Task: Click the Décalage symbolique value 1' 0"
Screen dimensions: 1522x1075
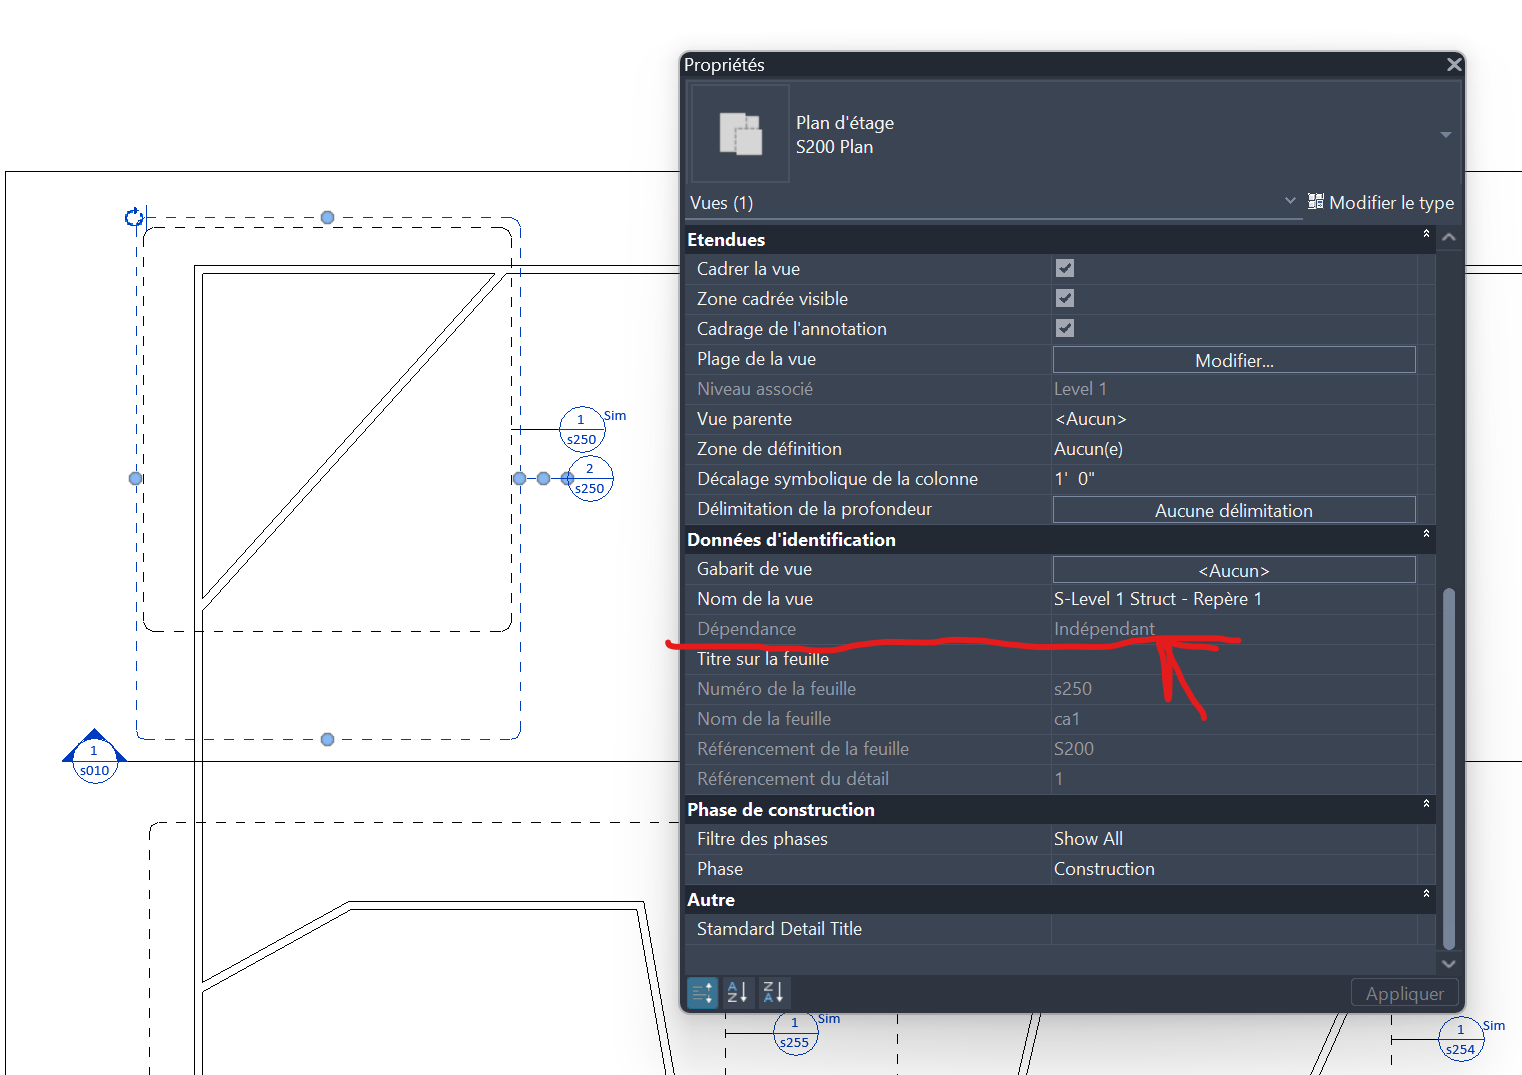Action: click(1074, 479)
